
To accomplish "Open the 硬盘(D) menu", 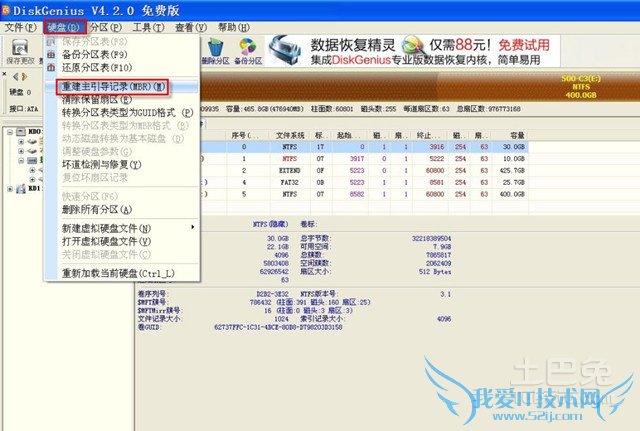I will coord(64,27).
